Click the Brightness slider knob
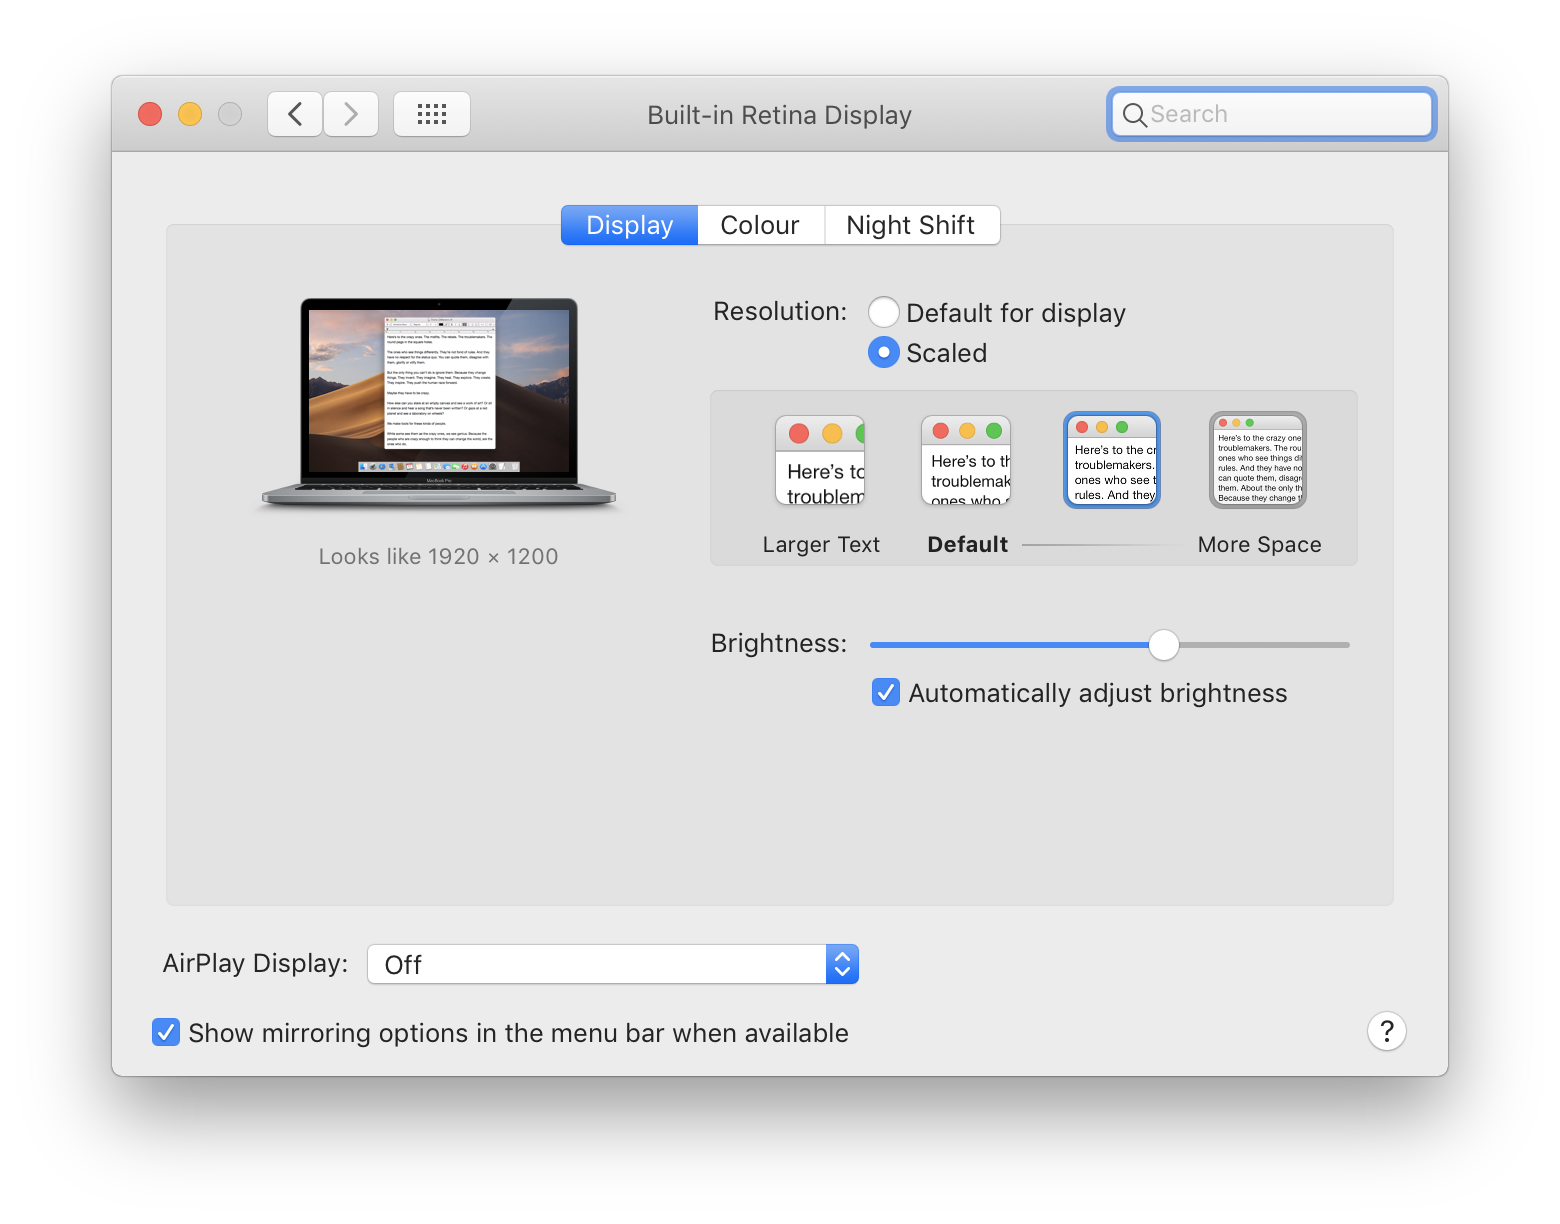 pos(1164,645)
